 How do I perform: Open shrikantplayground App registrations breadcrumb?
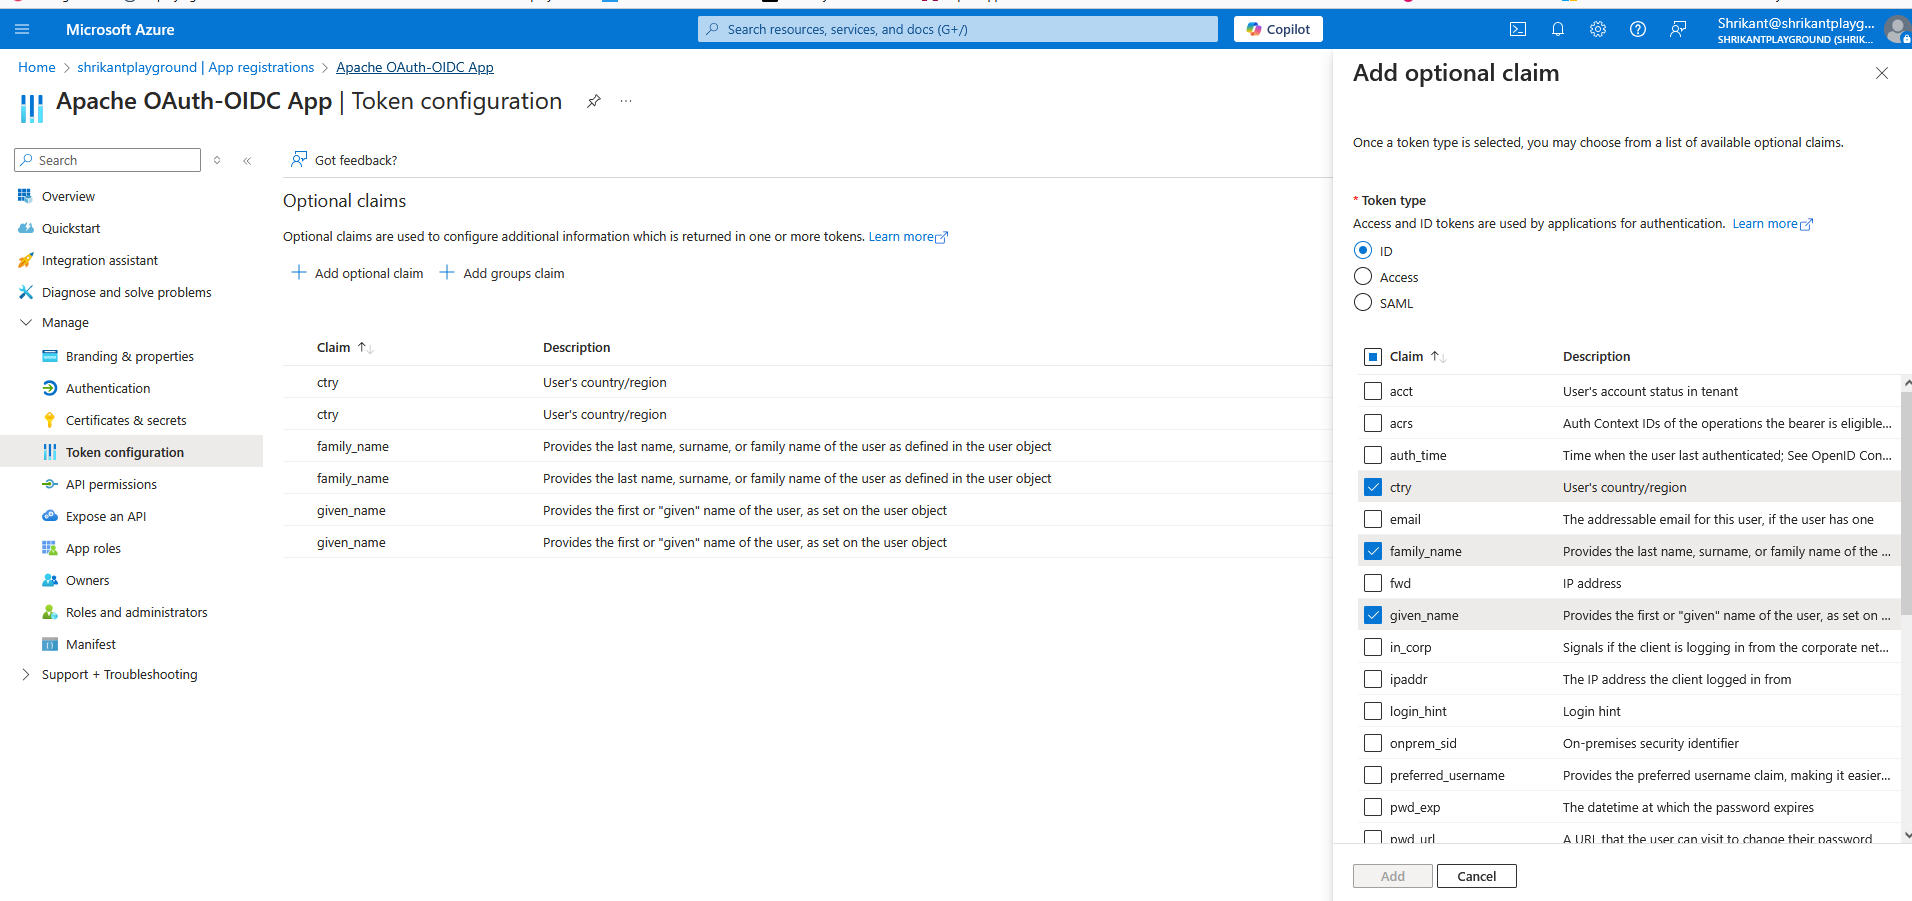click(x=196, y=67)
